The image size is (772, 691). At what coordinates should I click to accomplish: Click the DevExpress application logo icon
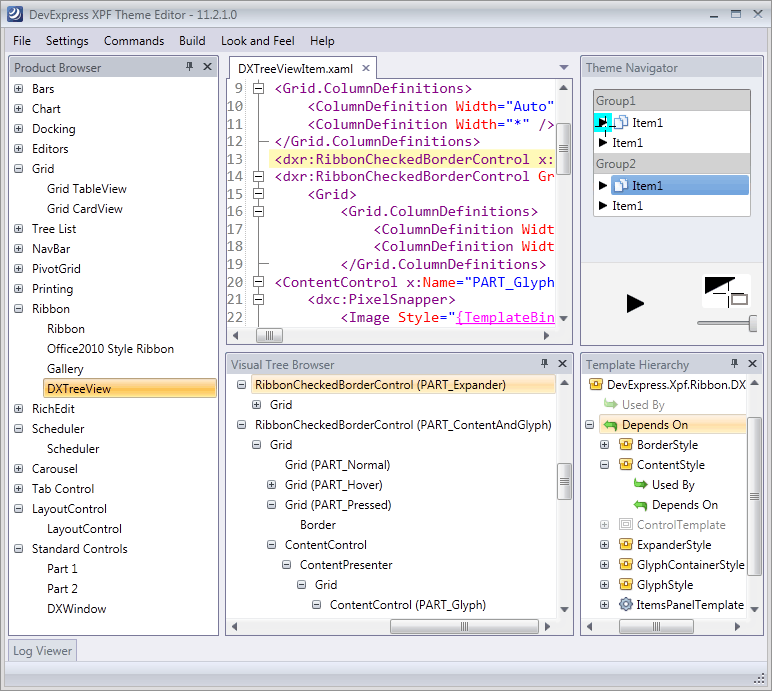coord(15,14)
